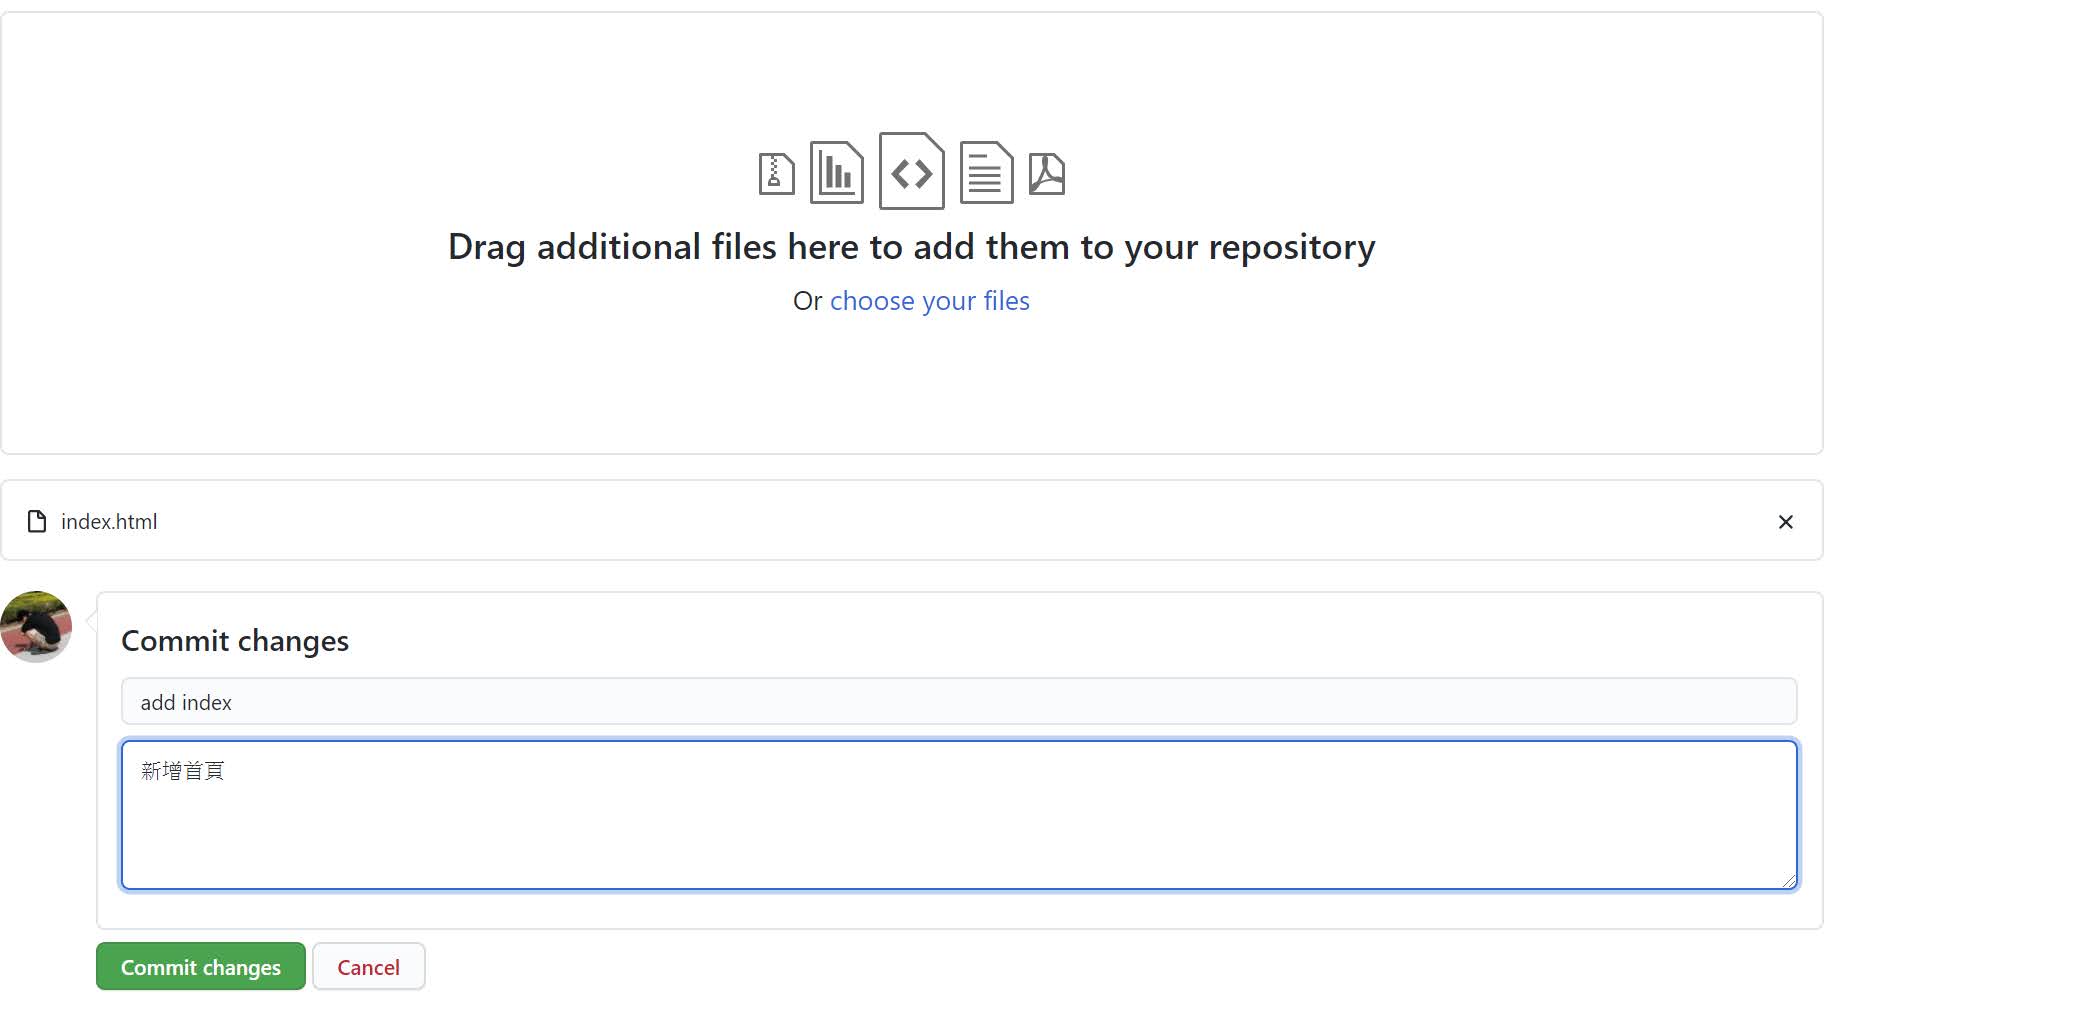Click the 'Commit changes' section heading
The height and width of the screenshot is (1017, 2080).
coord(235,641)
